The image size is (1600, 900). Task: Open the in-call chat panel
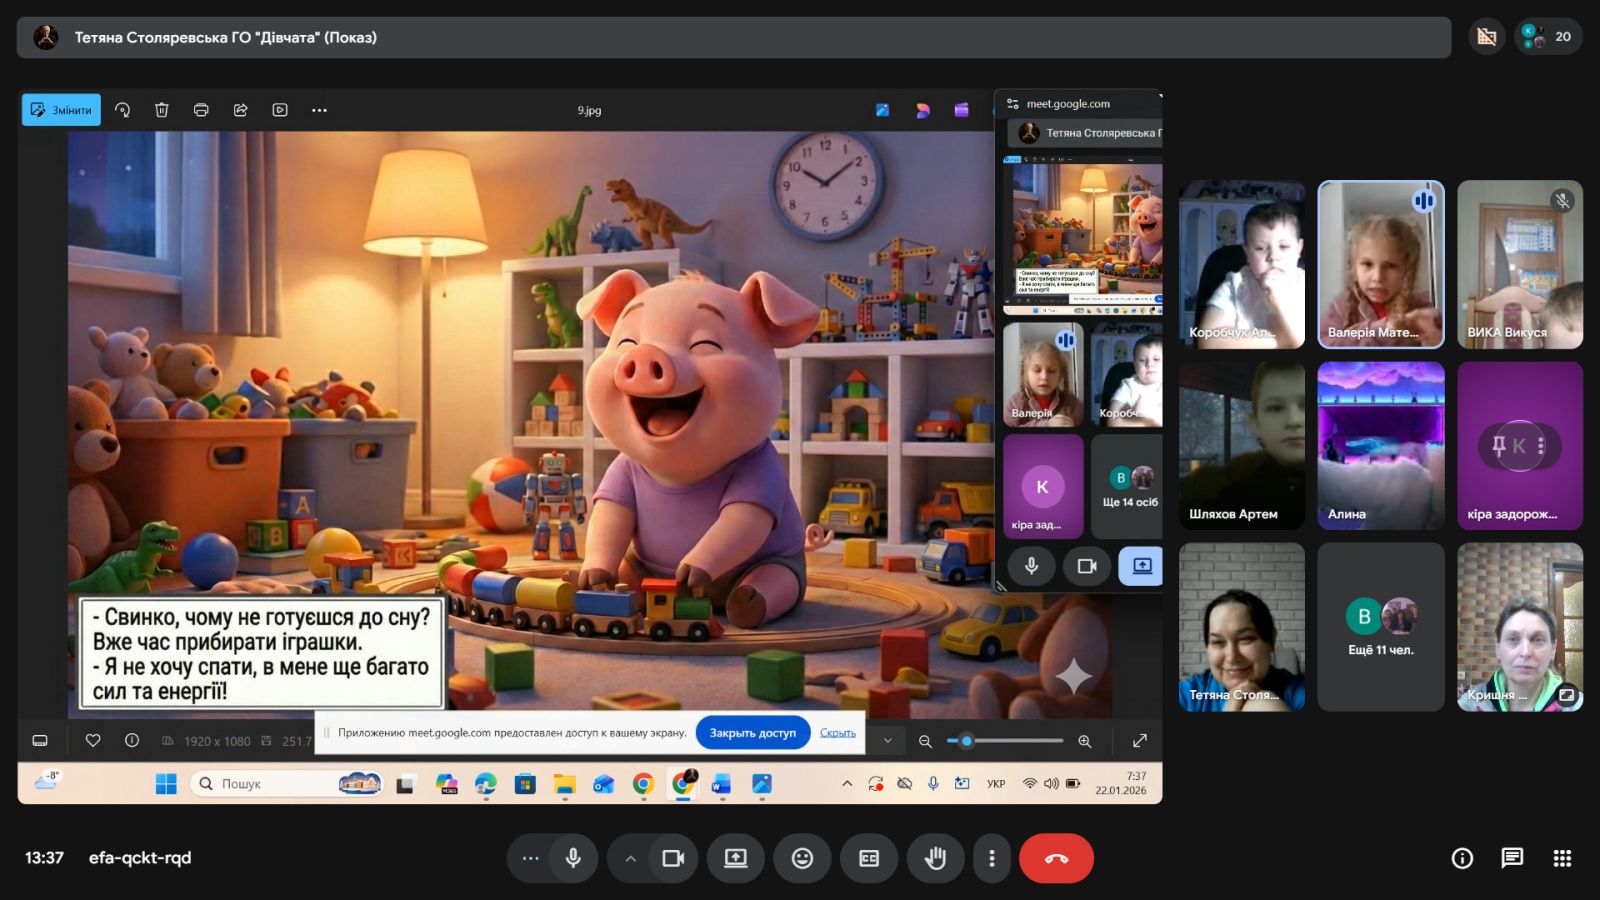1512,858
